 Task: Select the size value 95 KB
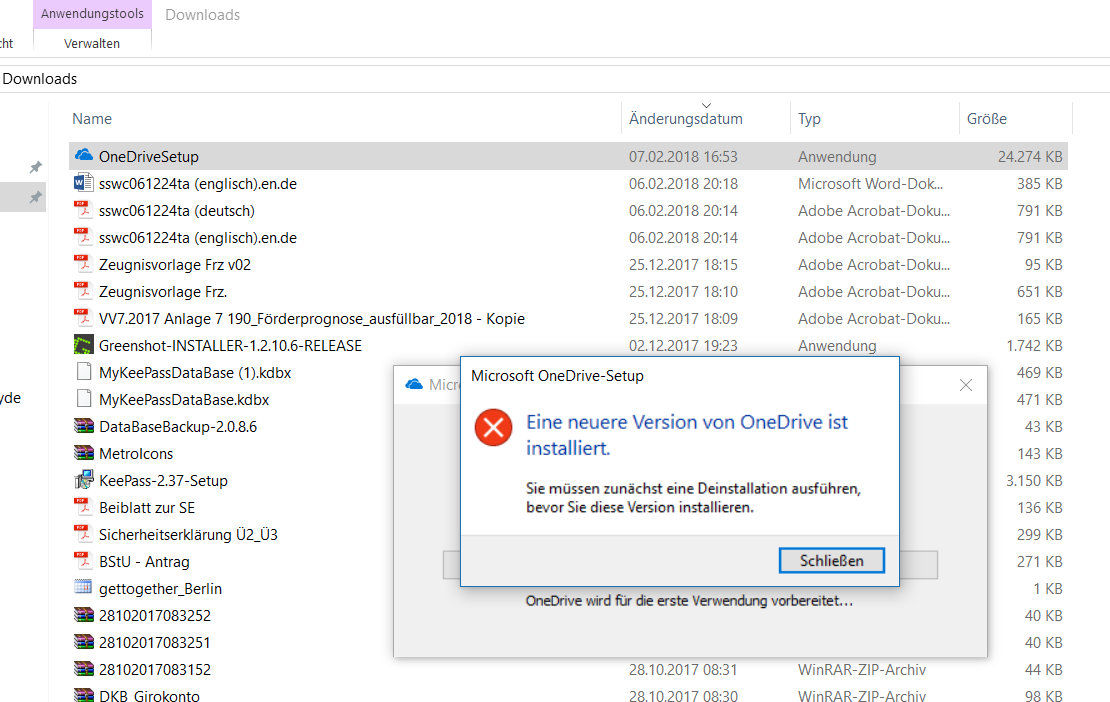[x=1043, y=265]
